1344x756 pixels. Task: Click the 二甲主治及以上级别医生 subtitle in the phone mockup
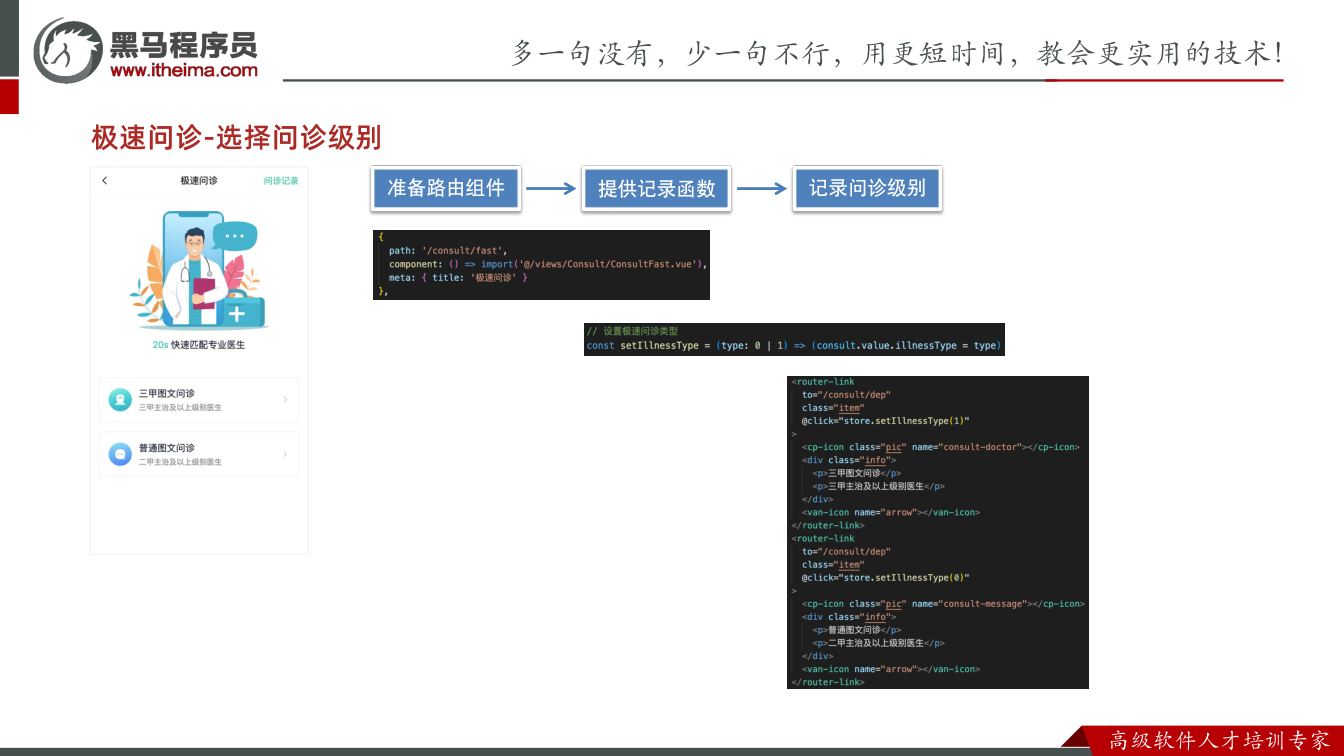pyautogui.click(x=180, y=462)
